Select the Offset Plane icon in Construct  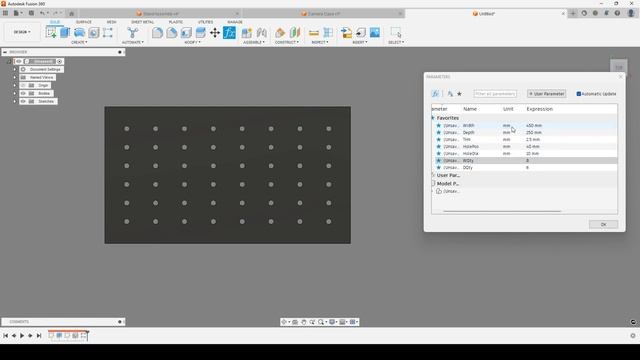[x=280, y=33]
